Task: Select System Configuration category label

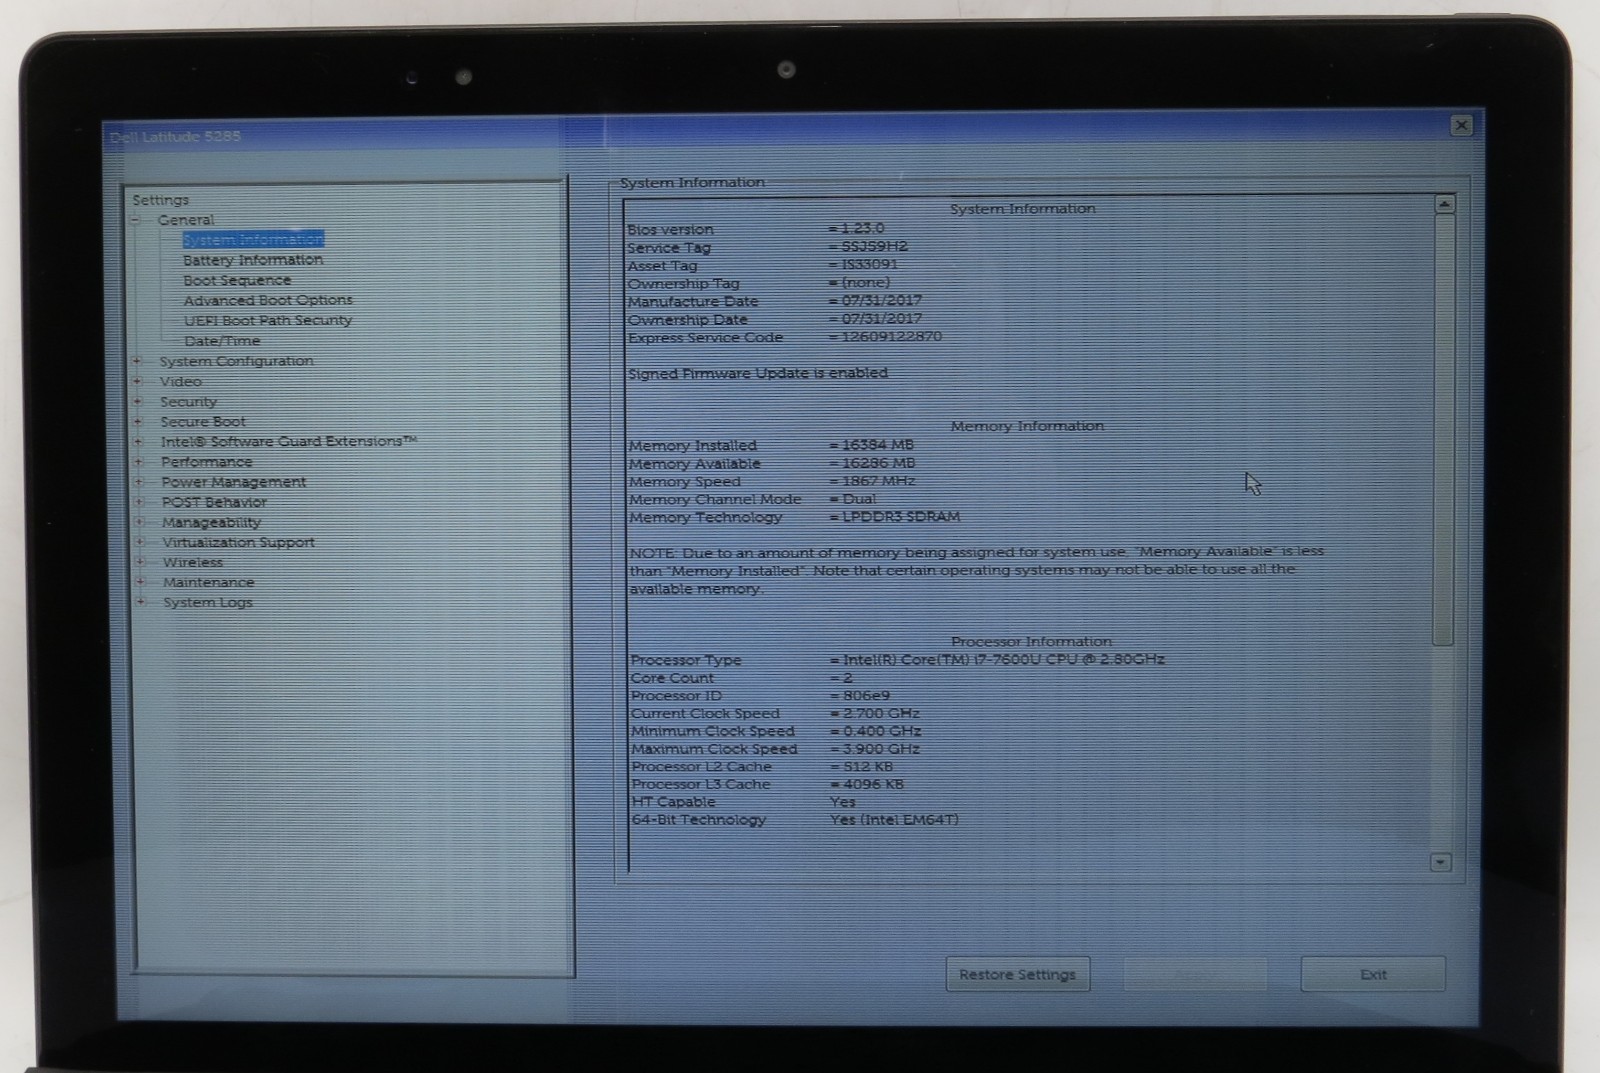Action: 236,361
